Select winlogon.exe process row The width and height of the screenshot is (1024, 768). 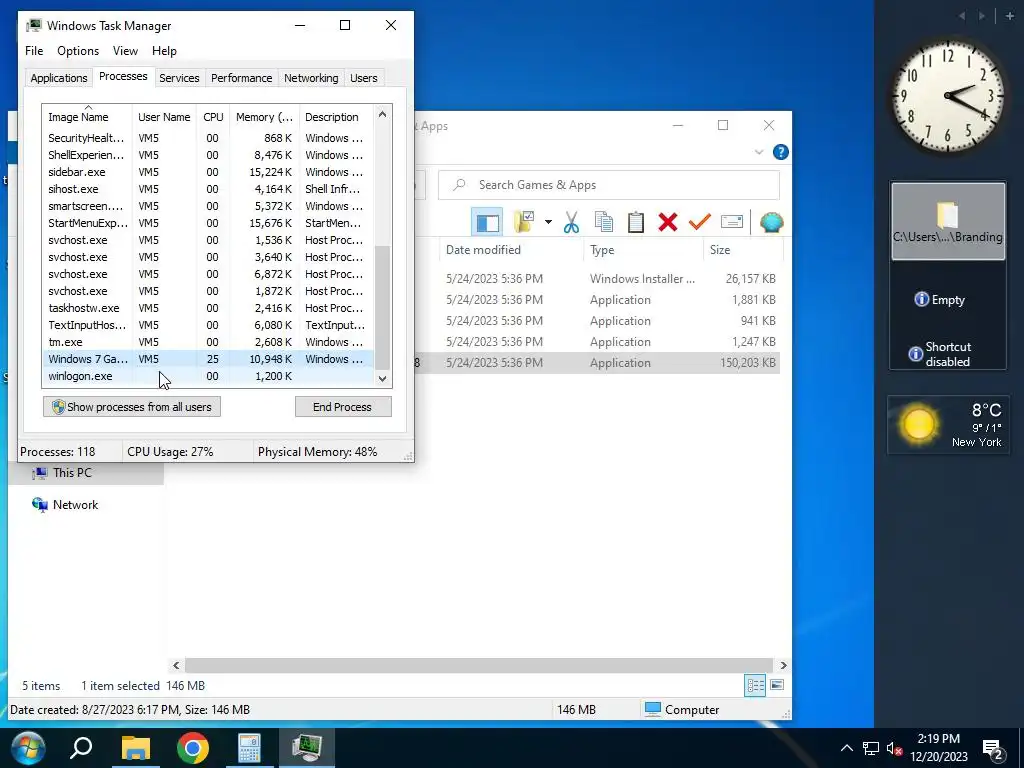208,376
